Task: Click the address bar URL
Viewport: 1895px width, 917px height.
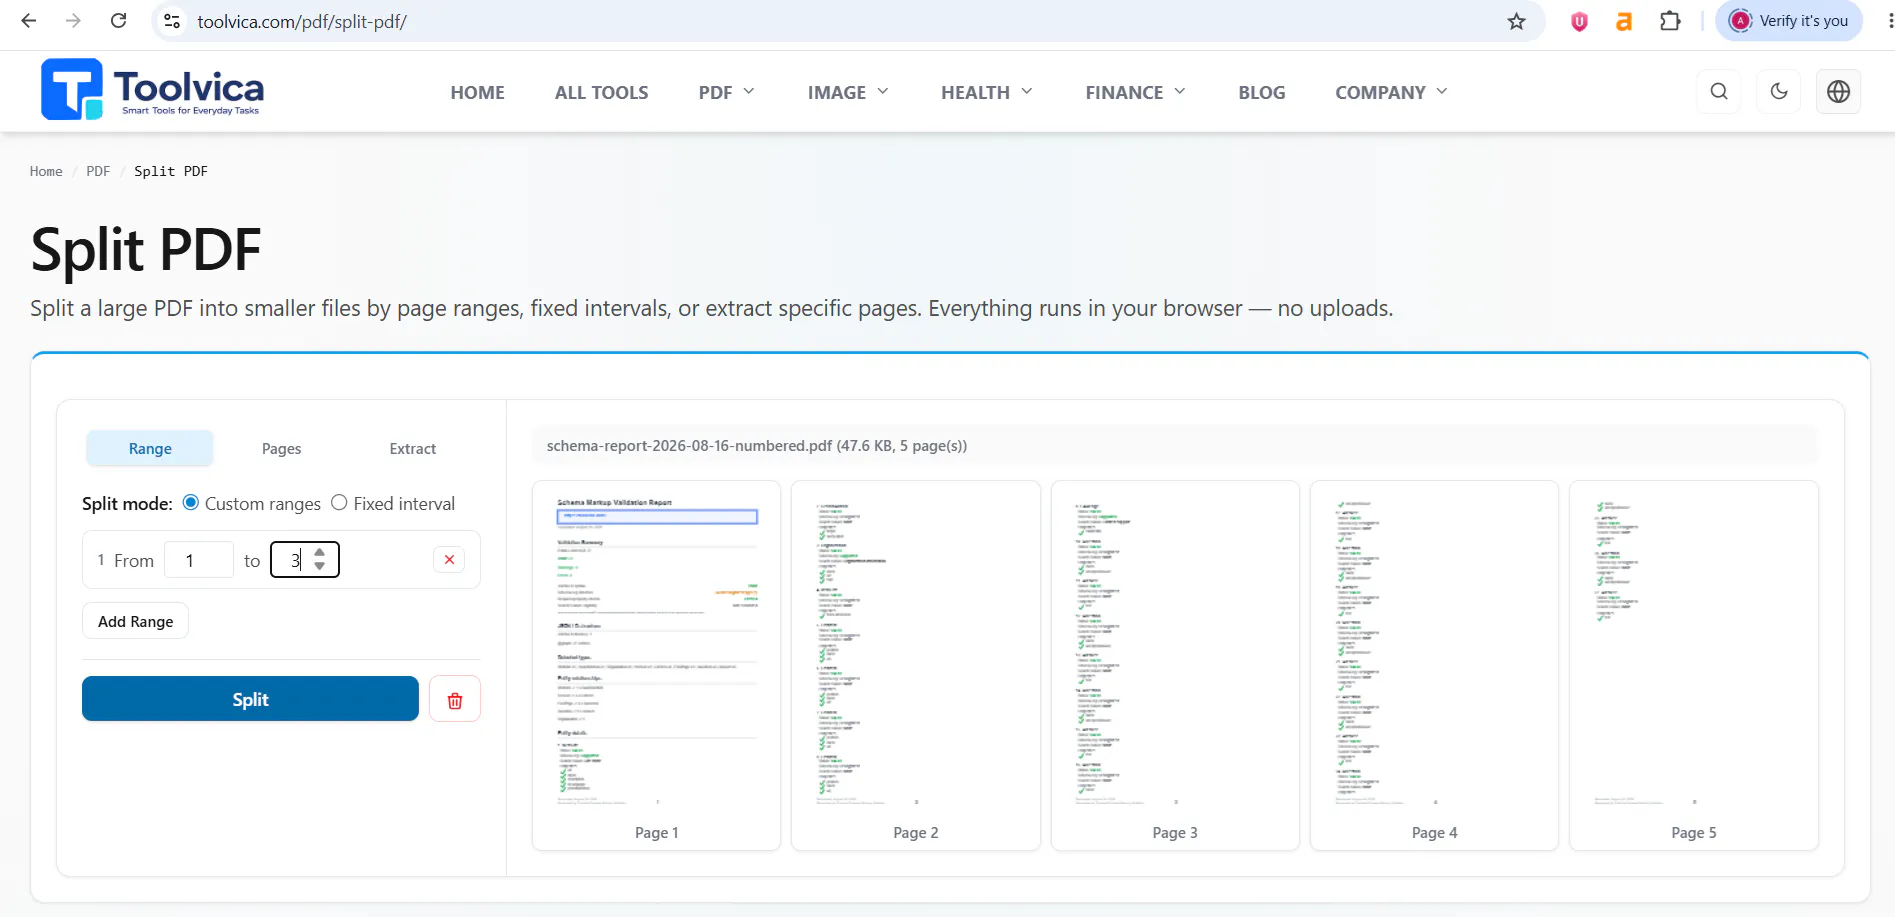Action: [302, 21]
